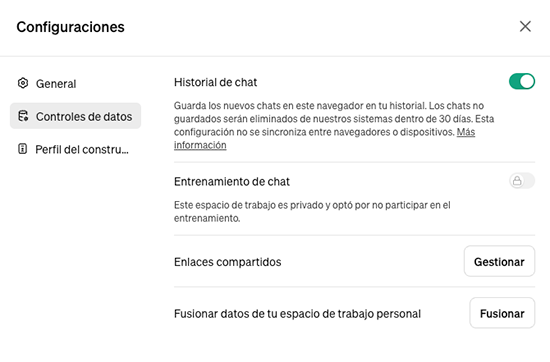Image resolution: width=550 pixels, height=362 pixels.
Task: Click the private workspace training description
Action: pos(312,212)
